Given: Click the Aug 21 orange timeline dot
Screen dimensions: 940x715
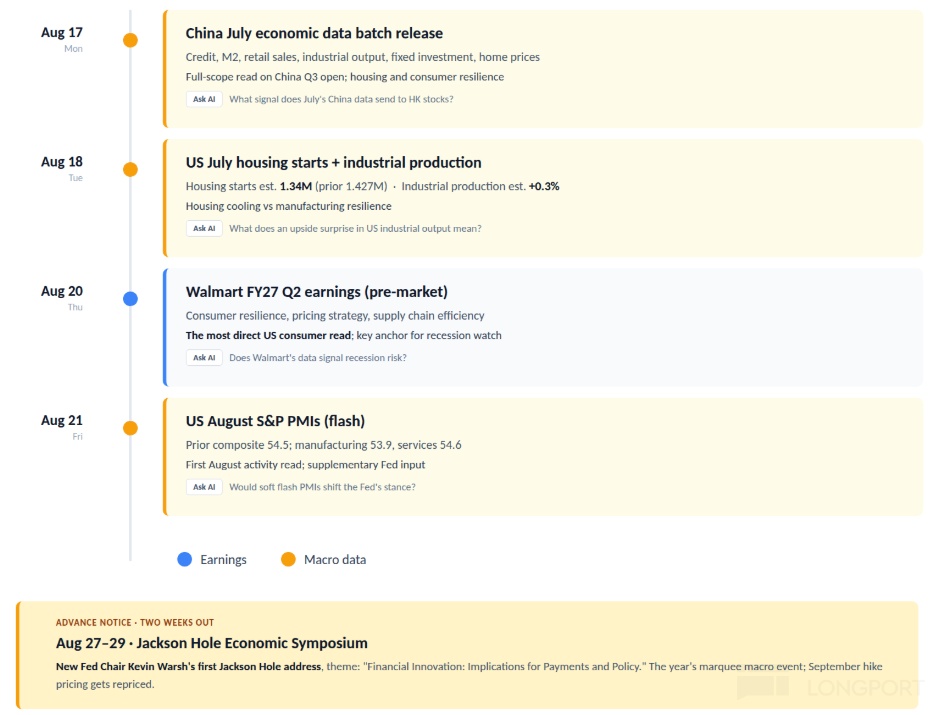Looking at the screenshot, I should point(130,428).
